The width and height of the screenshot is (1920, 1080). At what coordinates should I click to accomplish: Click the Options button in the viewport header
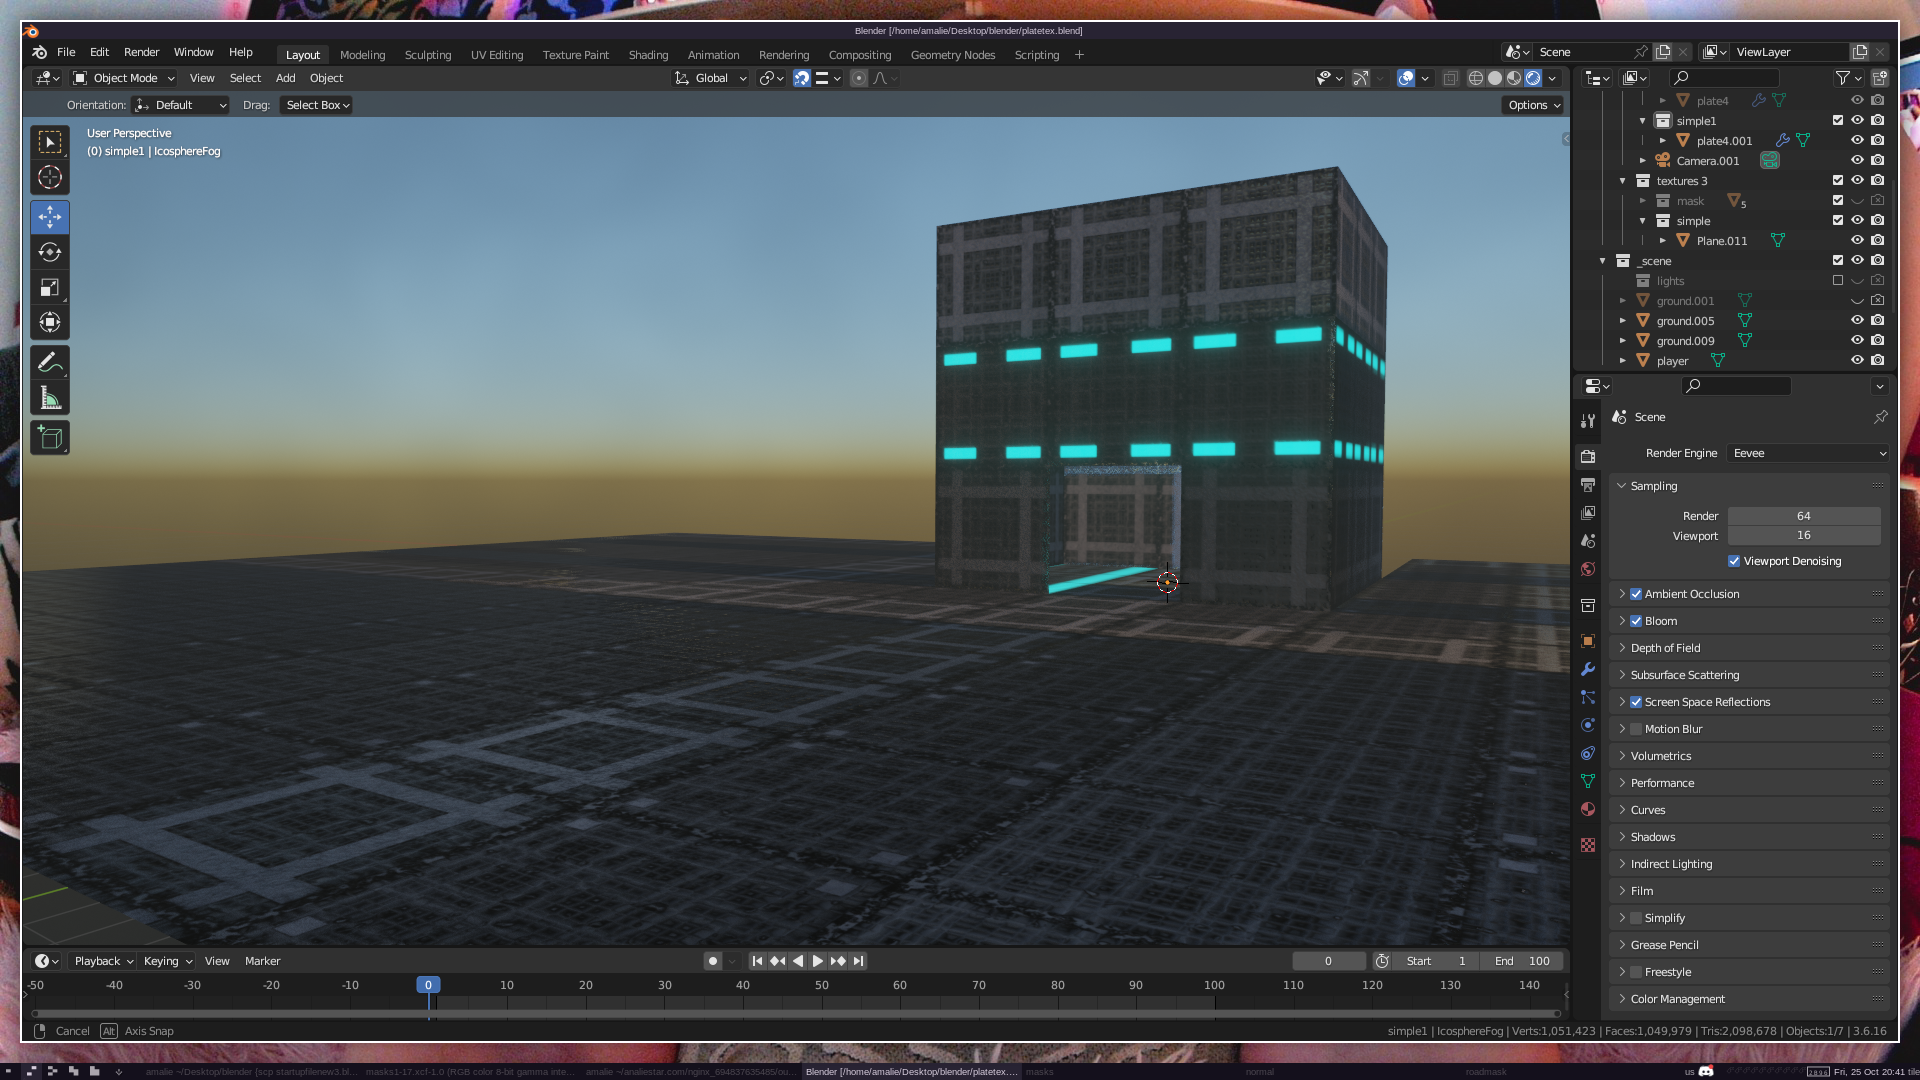pos(1533,105)
